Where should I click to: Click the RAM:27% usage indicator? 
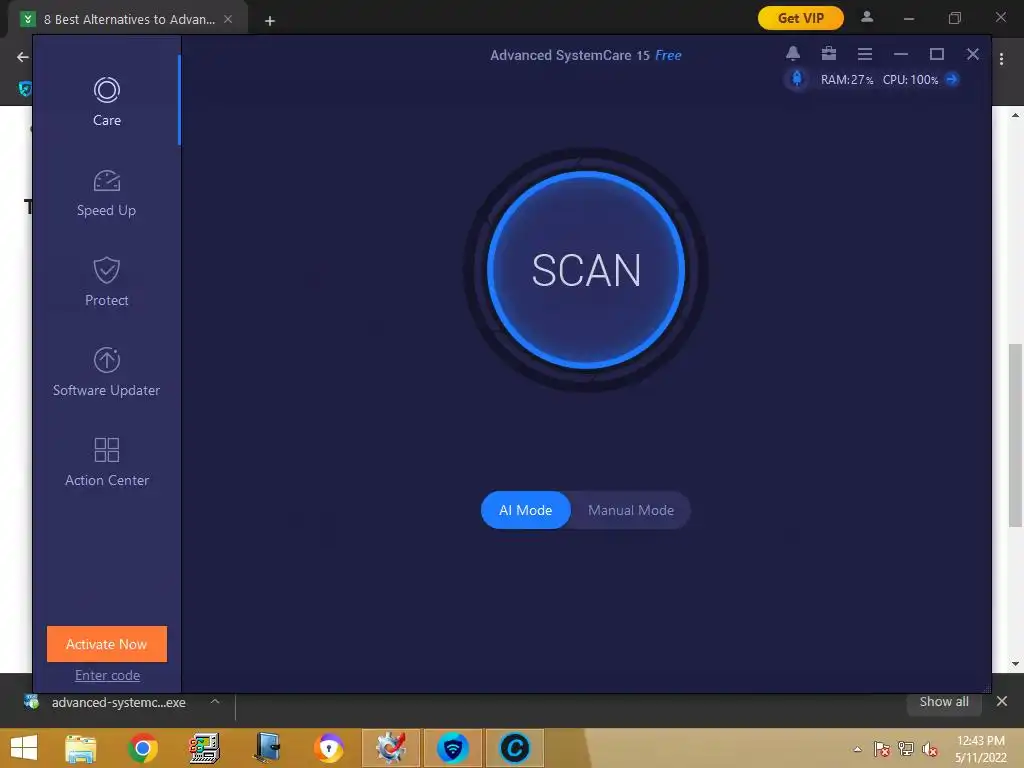point(847,80)
